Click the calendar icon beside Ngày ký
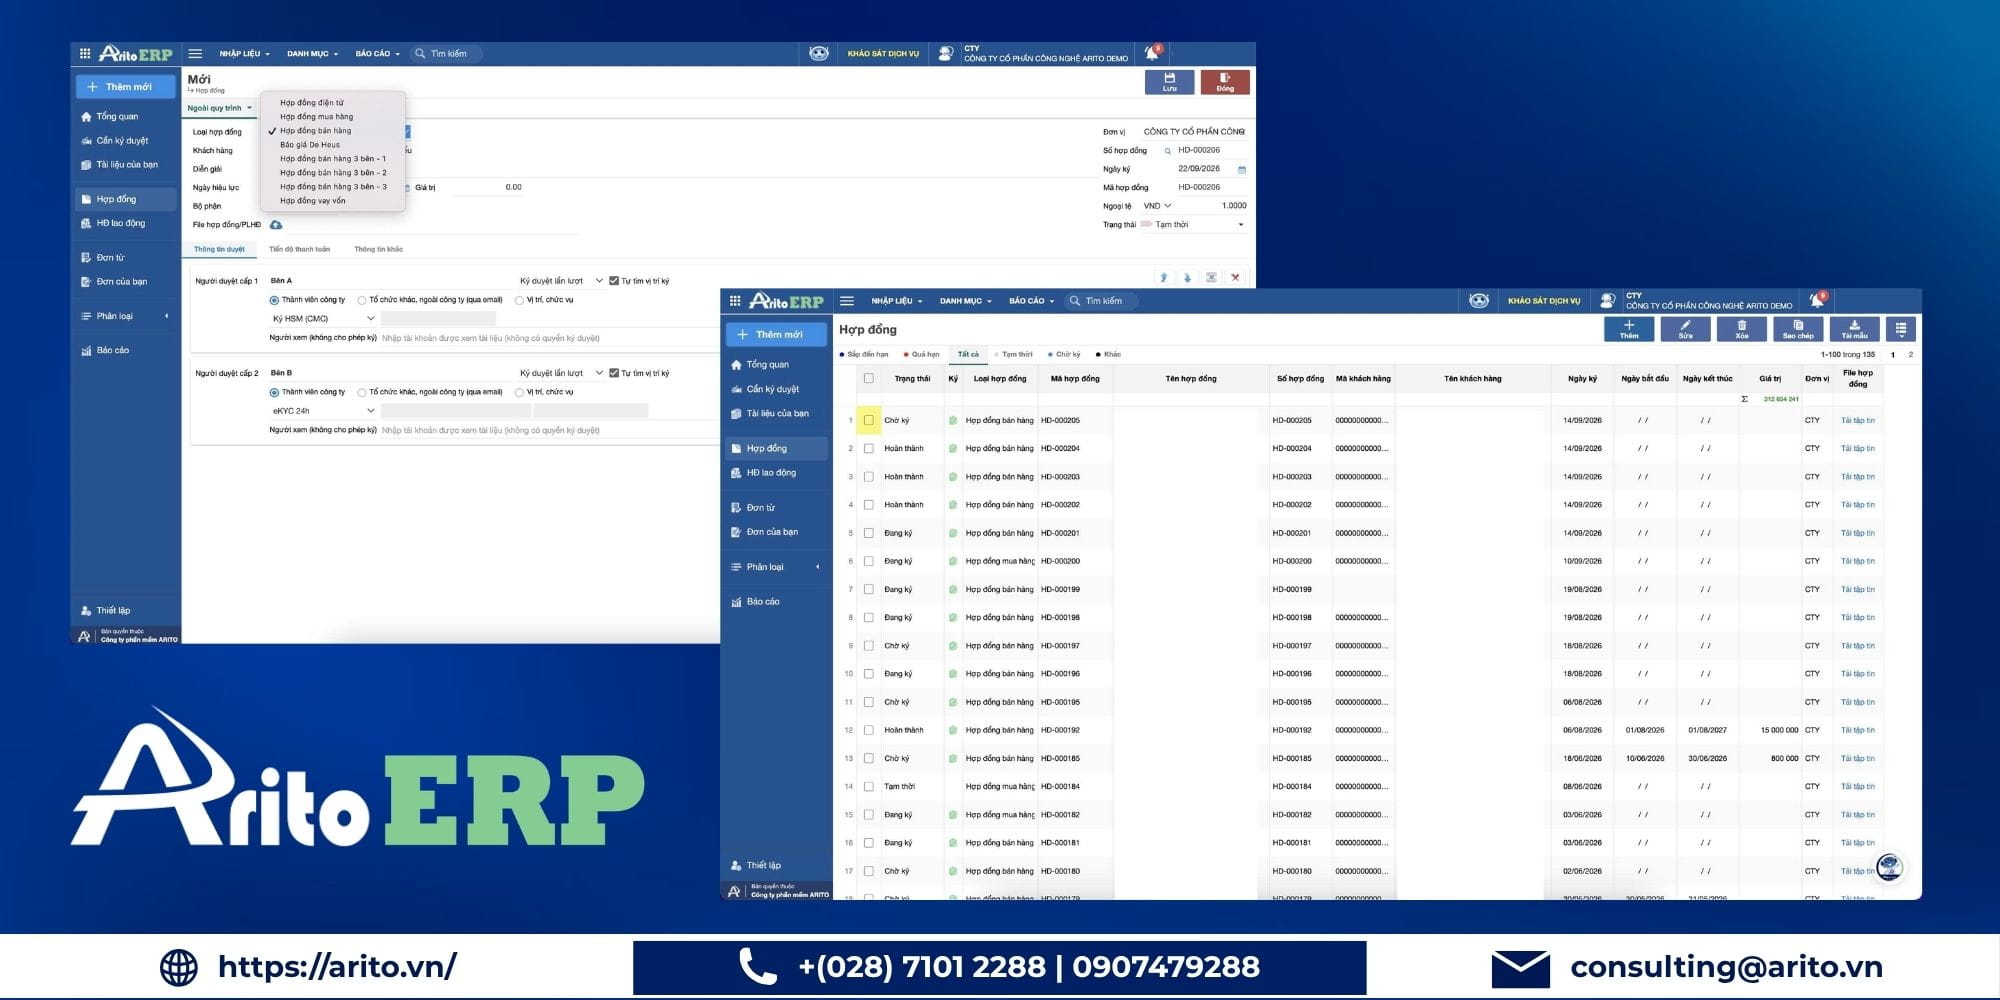Screen dimensions: 2000x1000 (1242, 169)
